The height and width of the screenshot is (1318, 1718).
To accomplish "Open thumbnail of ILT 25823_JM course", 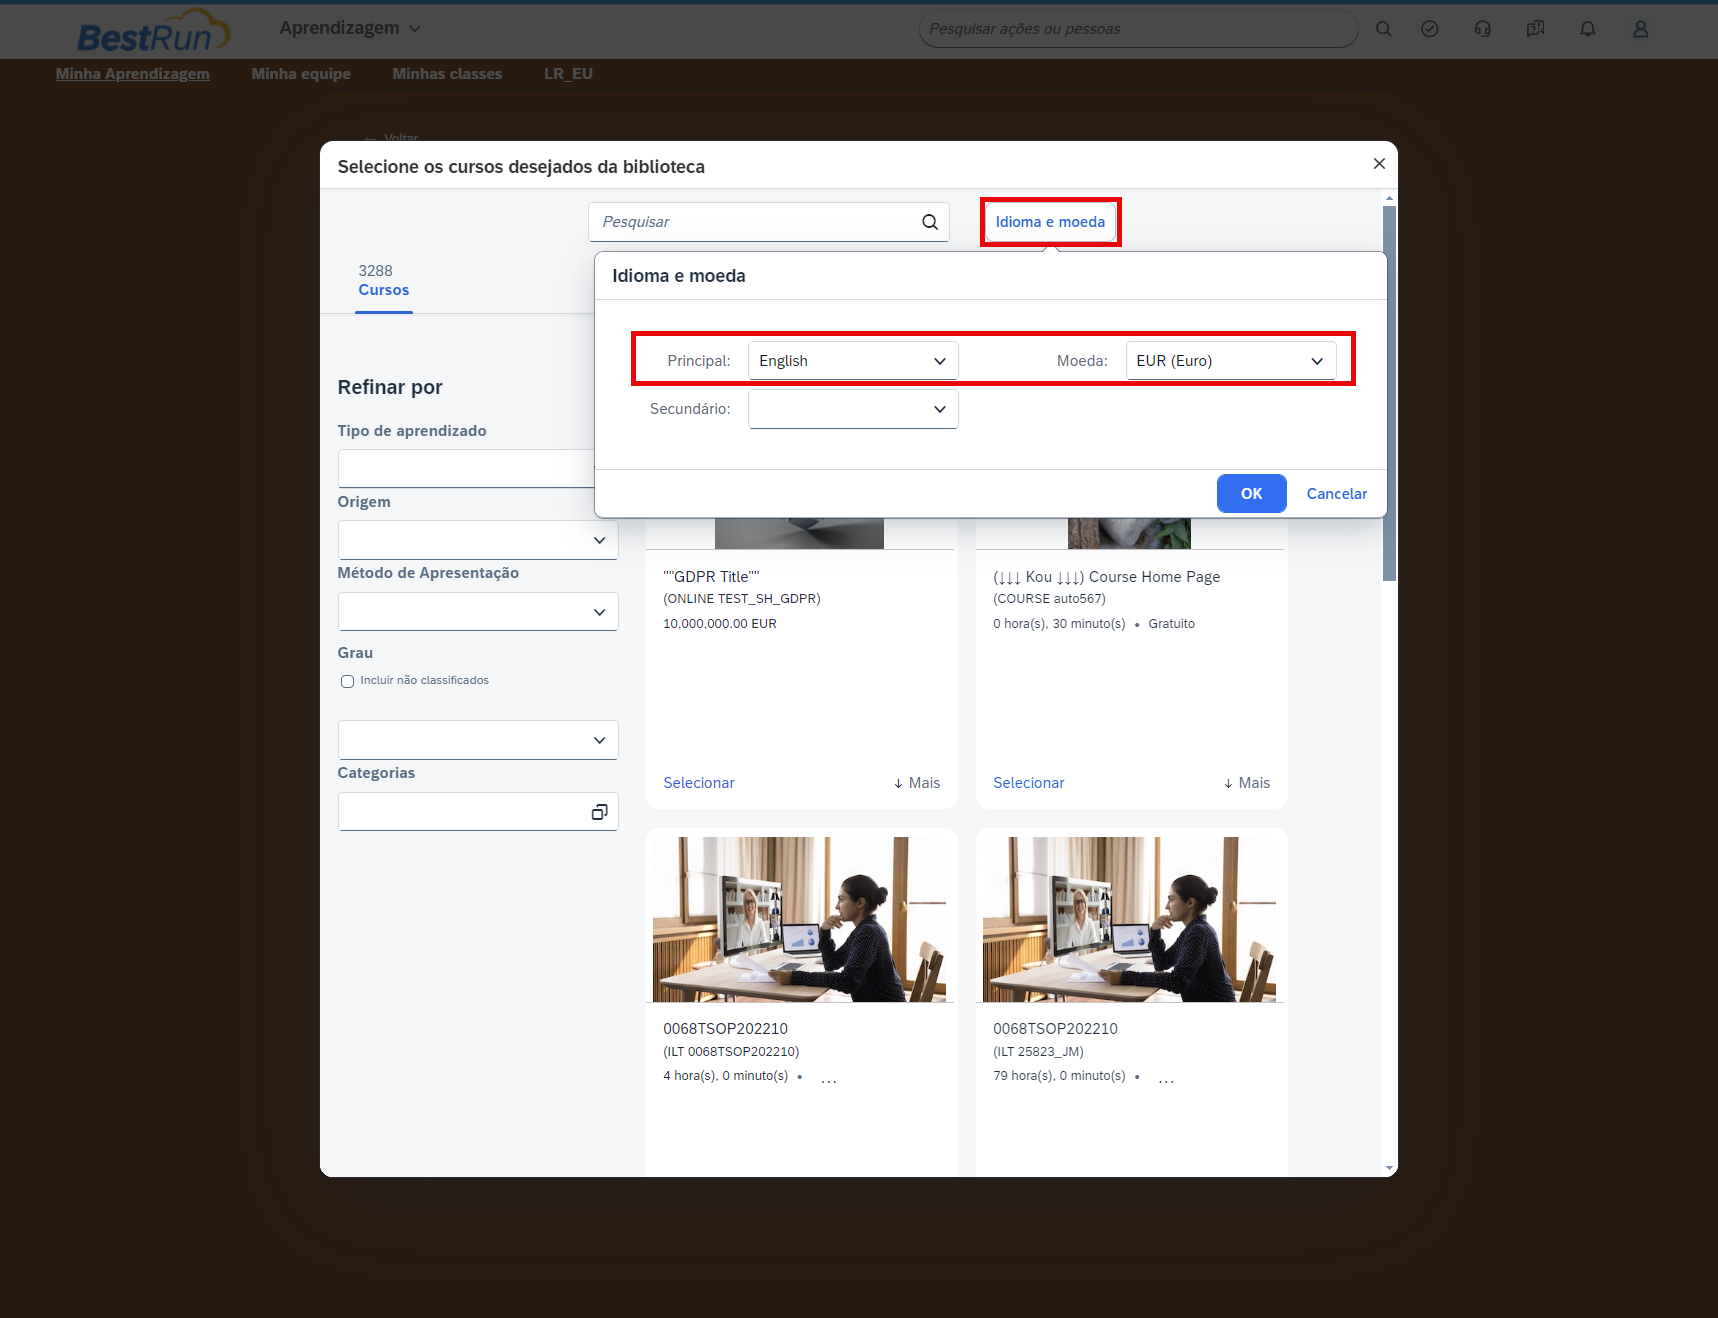I will (1129, 919).
